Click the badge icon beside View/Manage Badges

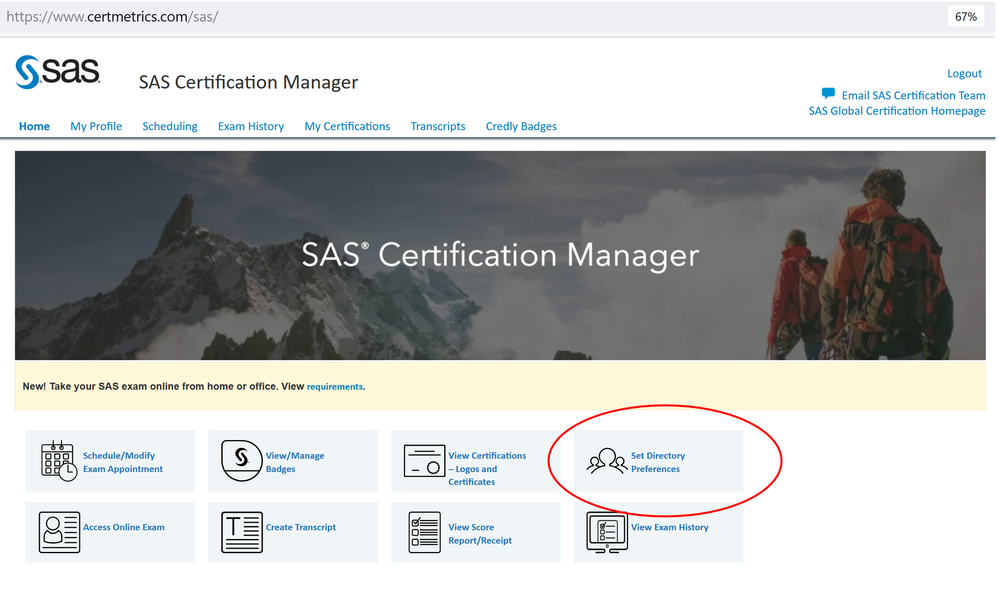point(241,460)
